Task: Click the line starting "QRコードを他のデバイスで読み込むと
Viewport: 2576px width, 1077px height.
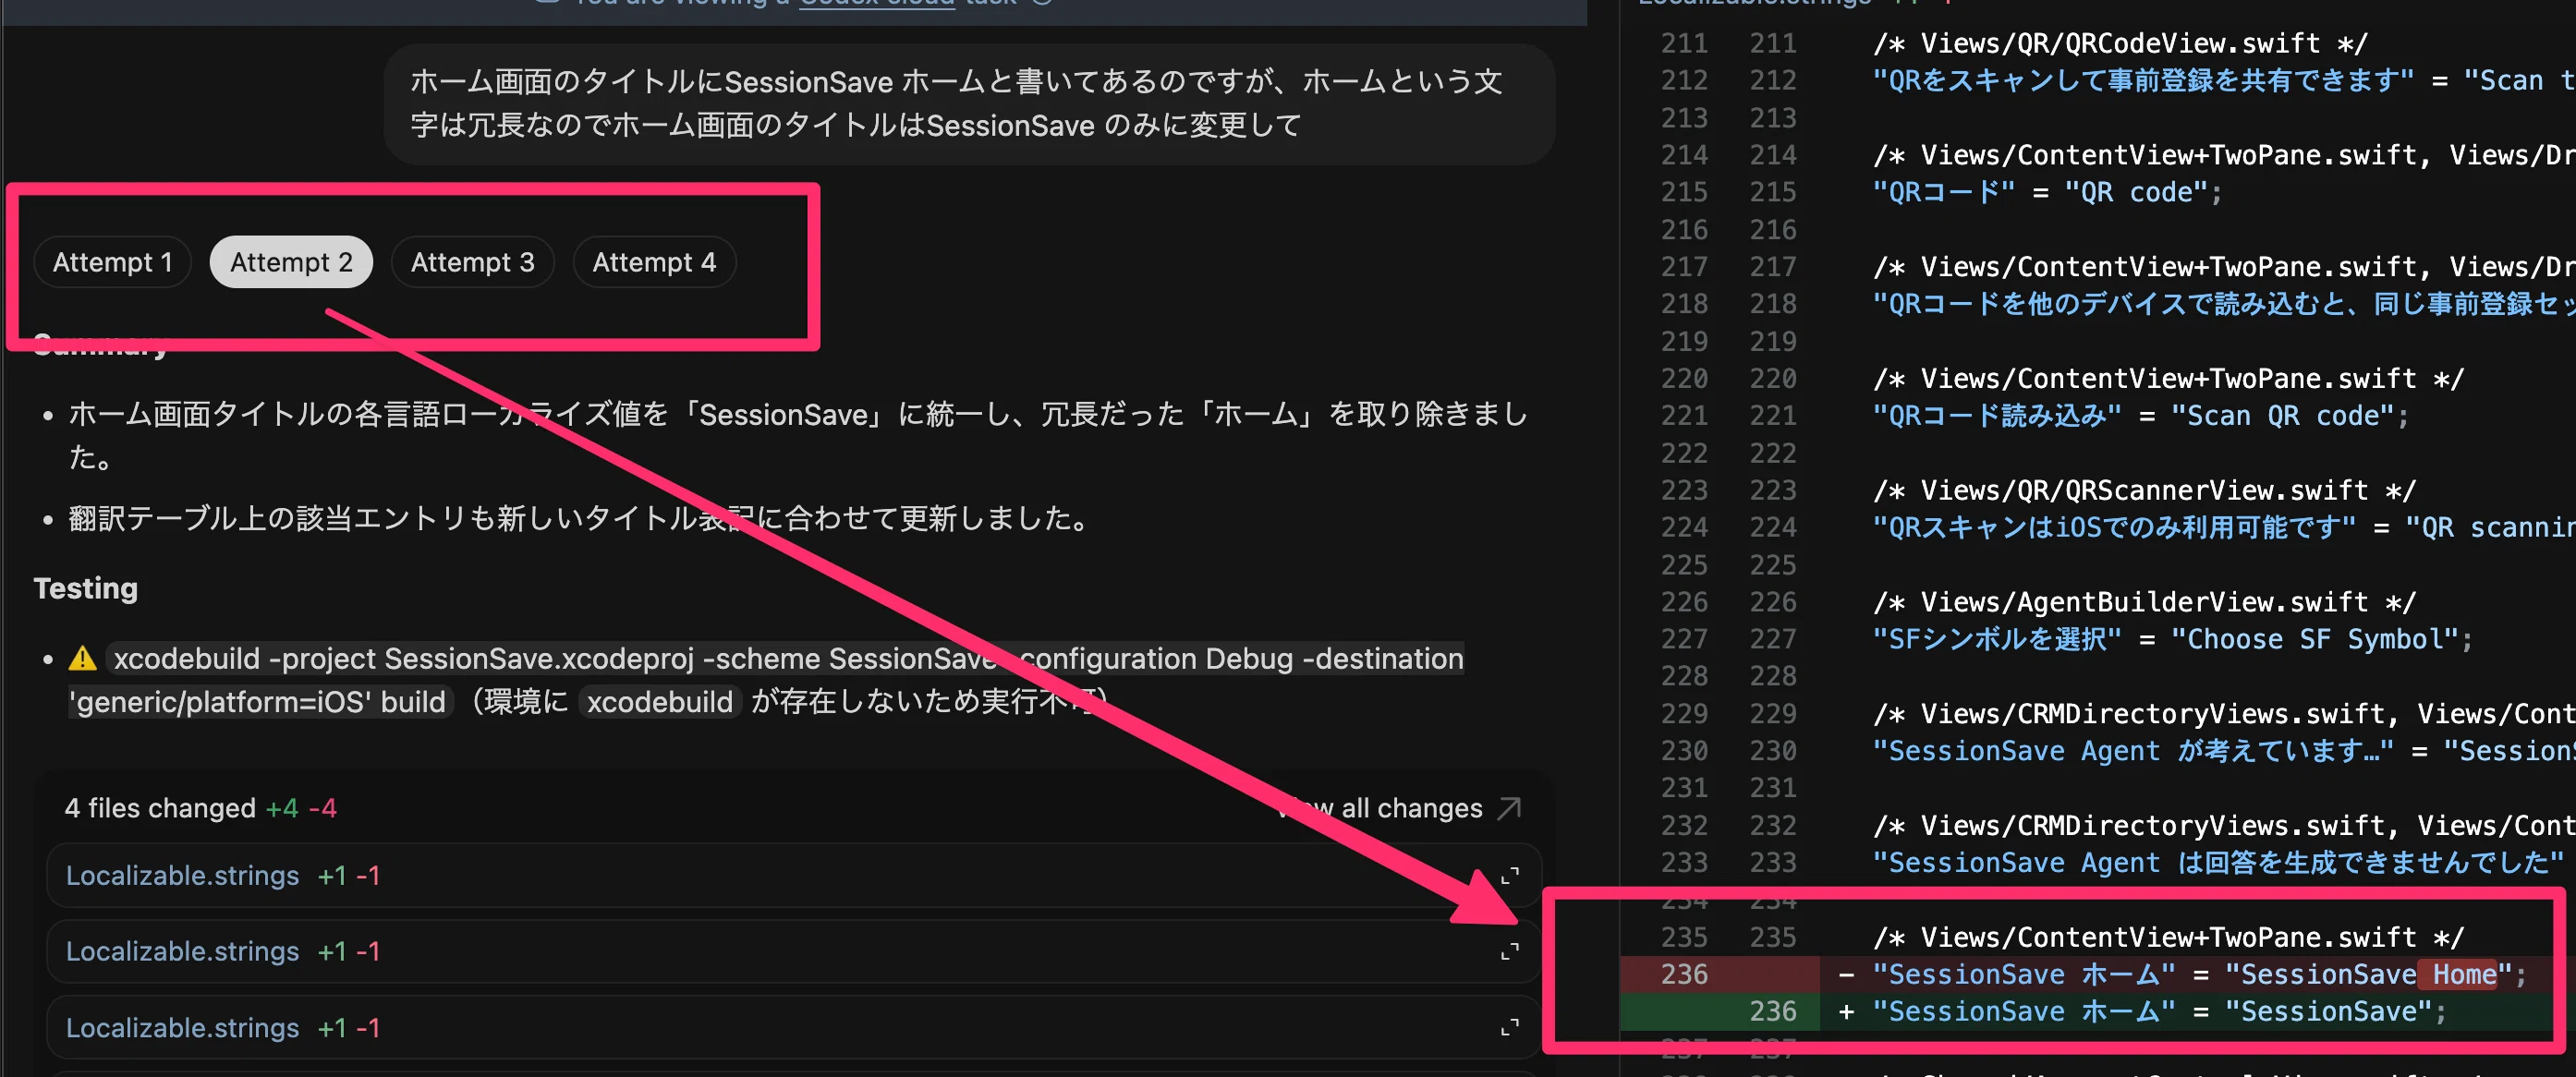Action: pyautogui.click(x=2224, y=304)
